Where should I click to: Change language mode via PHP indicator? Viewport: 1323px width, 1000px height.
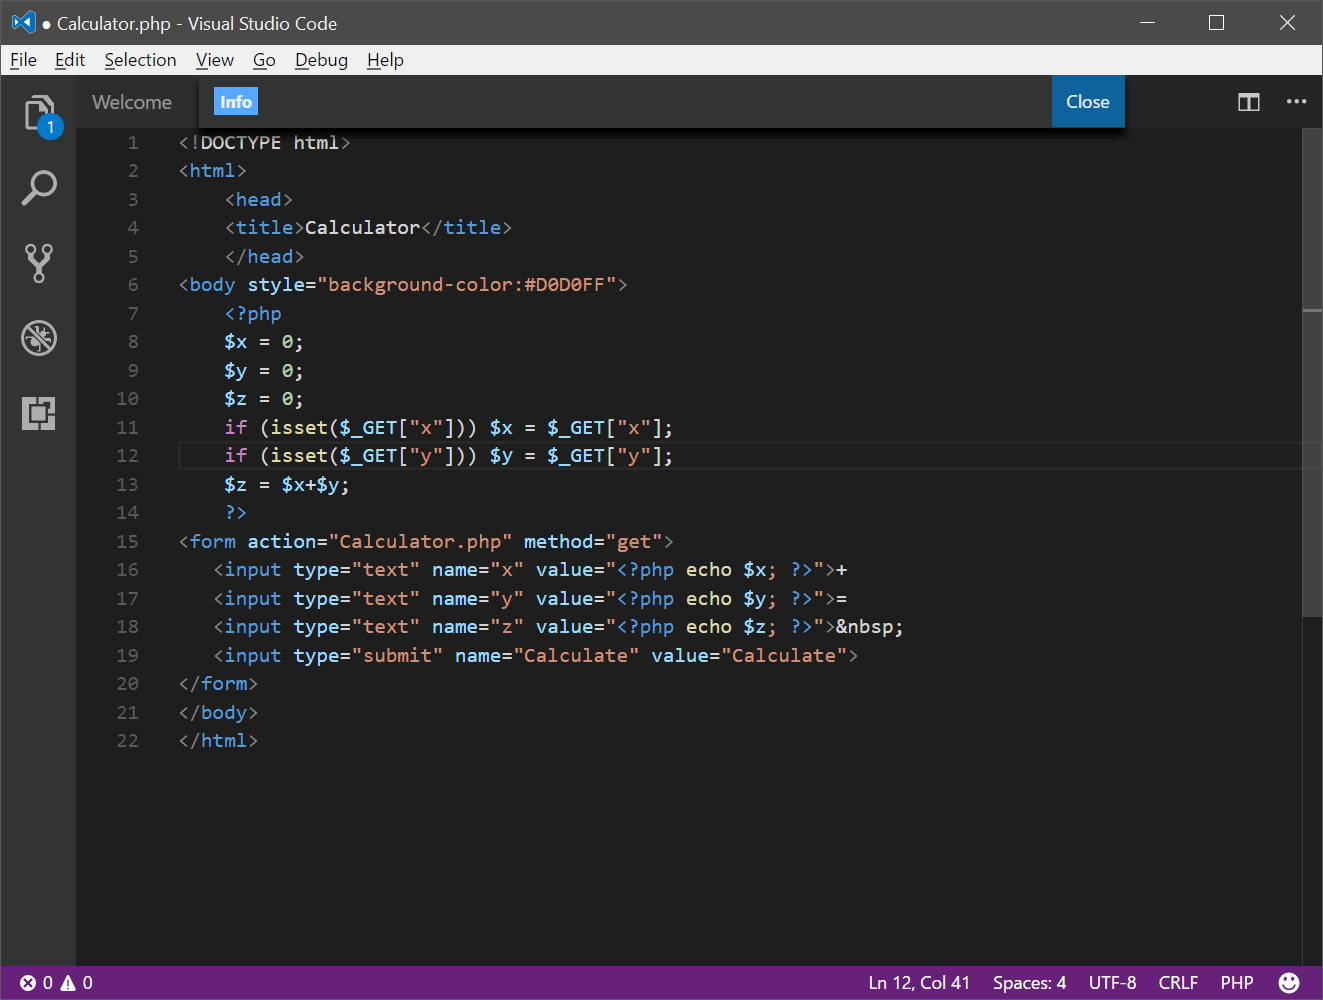coord(1237,983)
